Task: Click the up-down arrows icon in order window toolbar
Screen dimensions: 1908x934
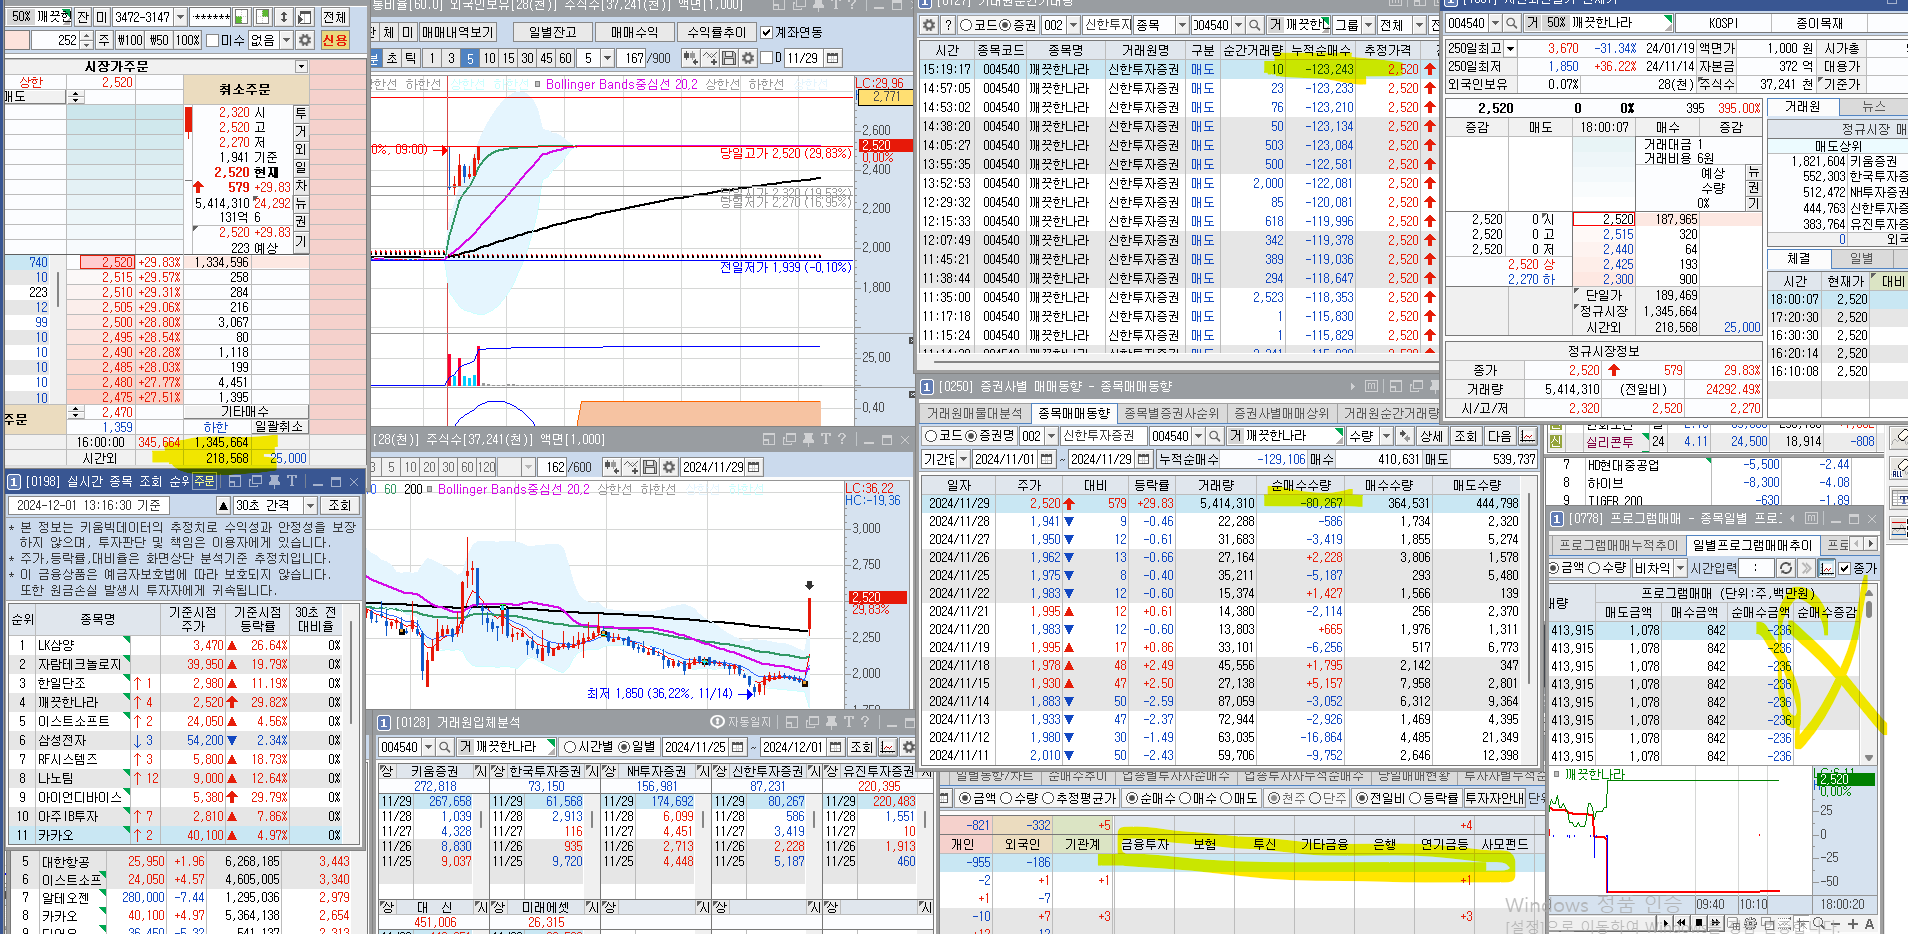Action: pyautogui.click(x=284, y=17)
